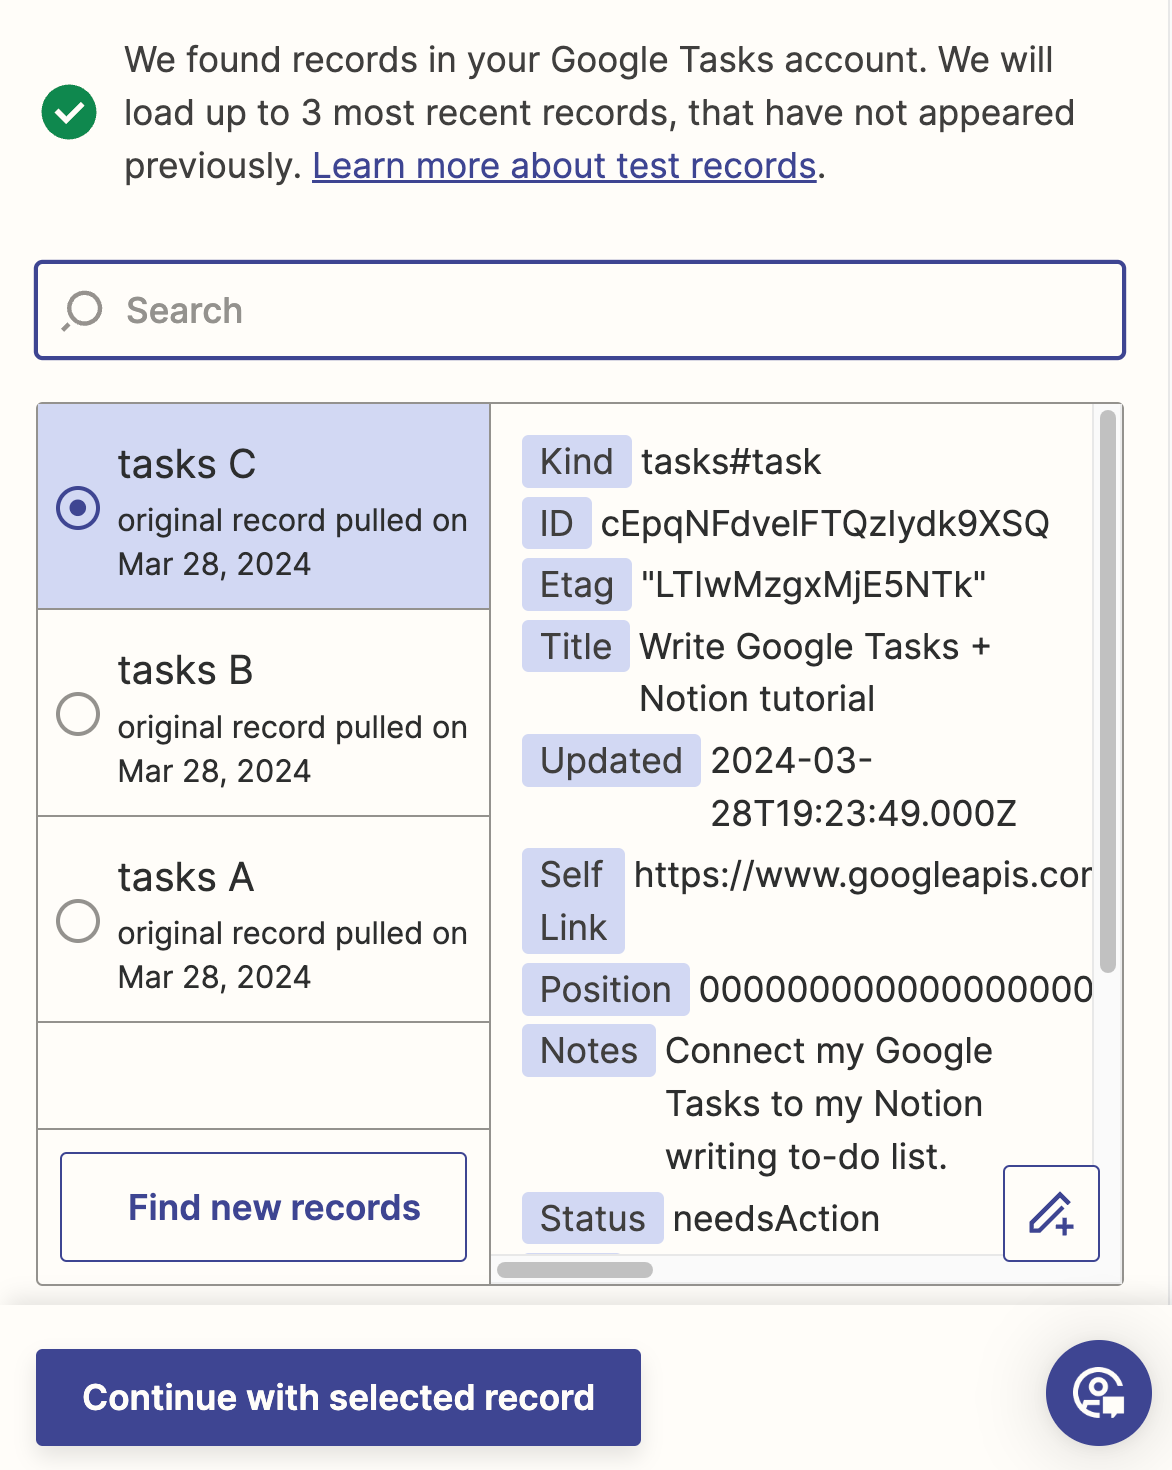Viewport: 1172px width, 1470px height.
Task: Click the edit record pencil icon
Action: (1051, 1213)
